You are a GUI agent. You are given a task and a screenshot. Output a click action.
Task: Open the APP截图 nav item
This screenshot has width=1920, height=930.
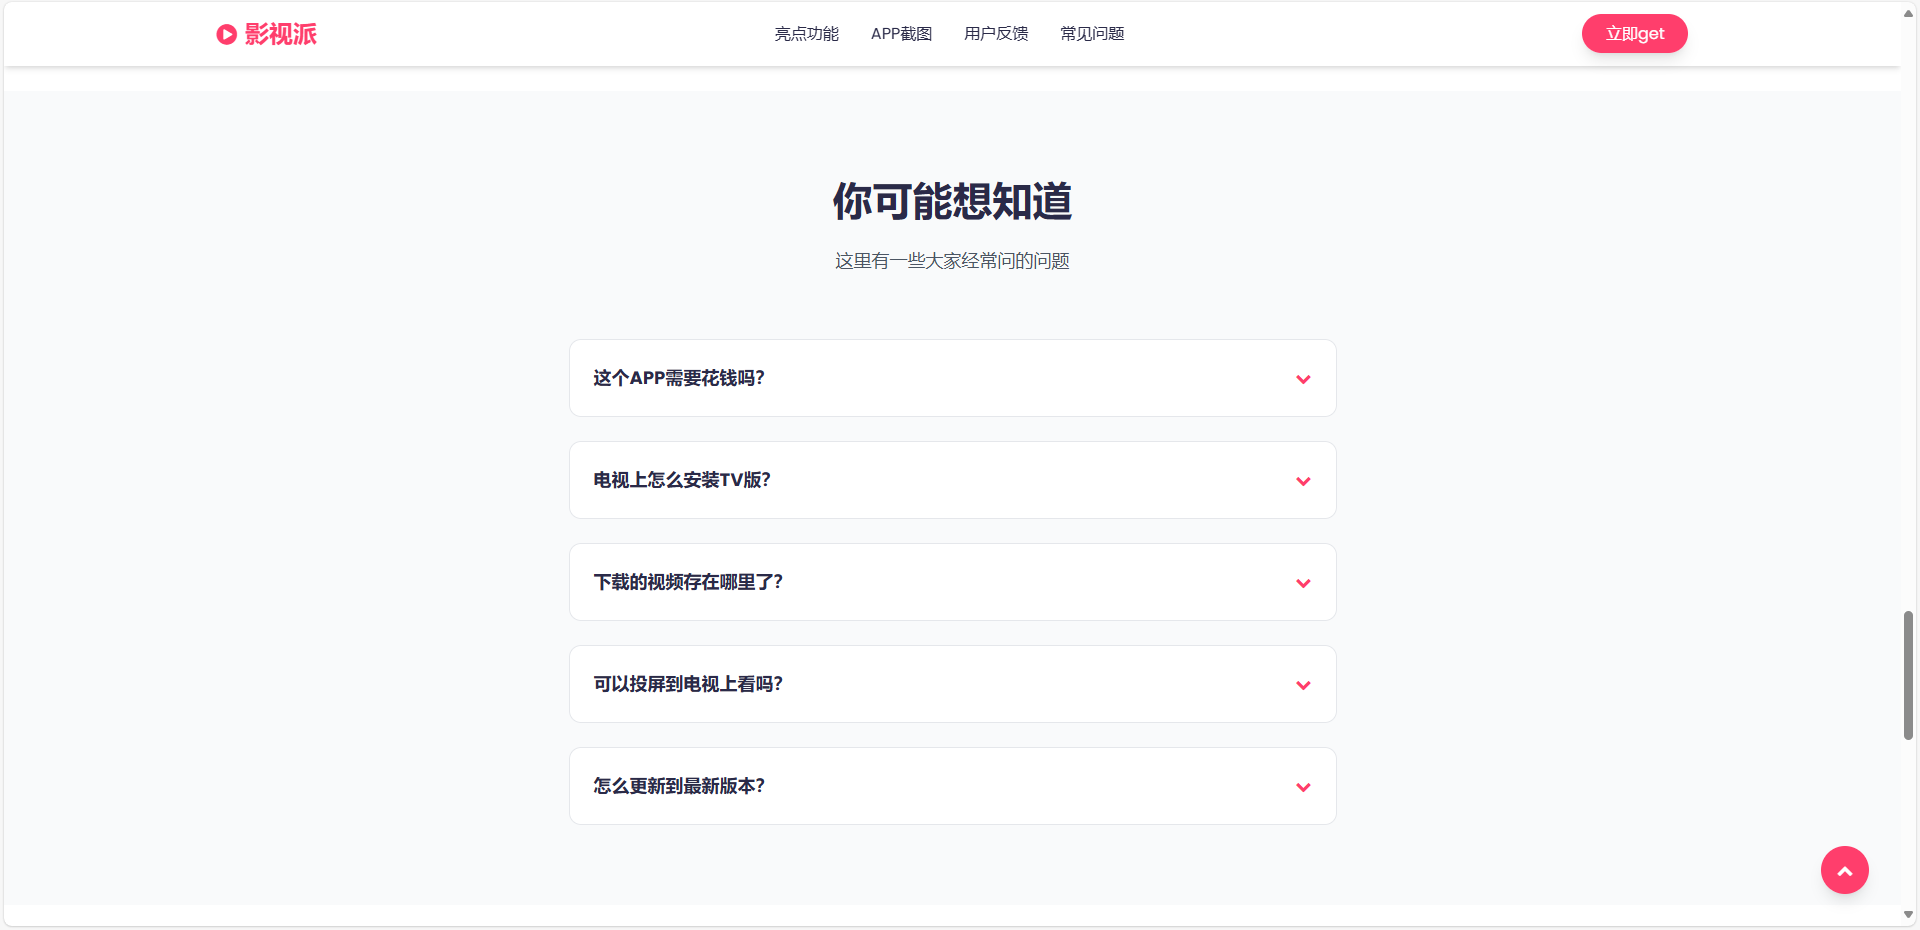click(x=901, y=34)
